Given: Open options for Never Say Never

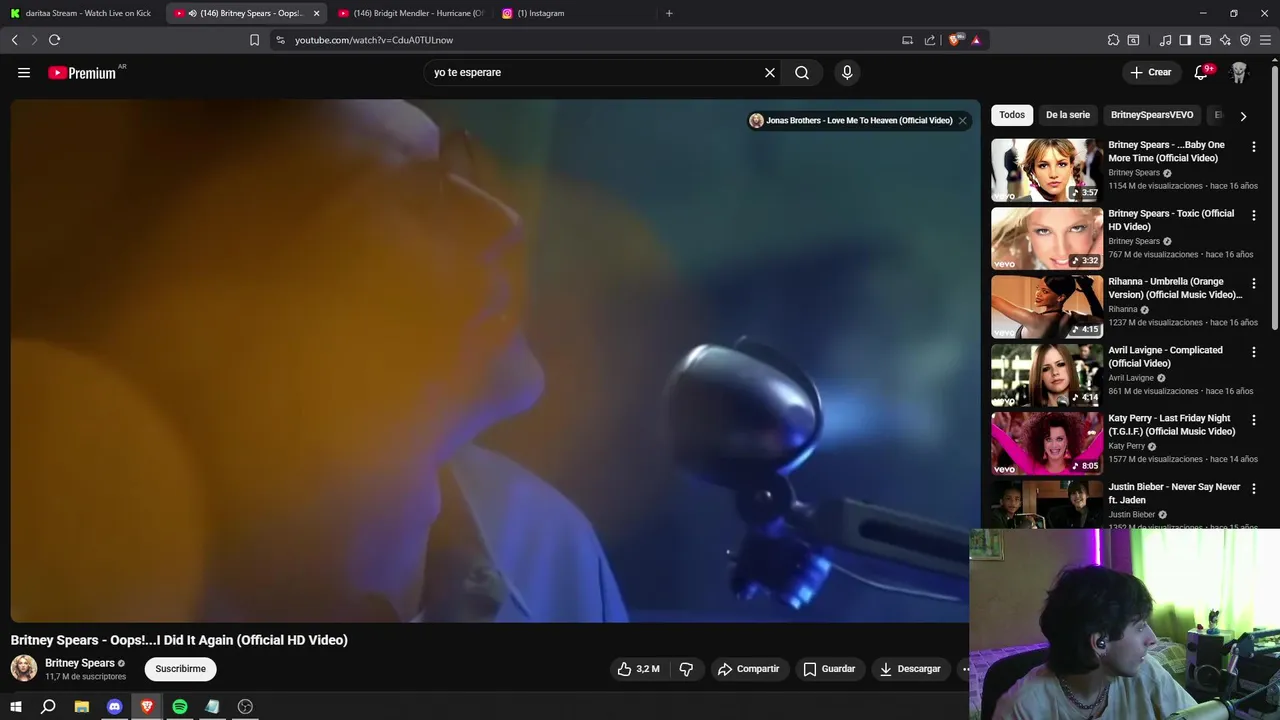Looking at the screenshot, I should click(x=1253, y=489).
